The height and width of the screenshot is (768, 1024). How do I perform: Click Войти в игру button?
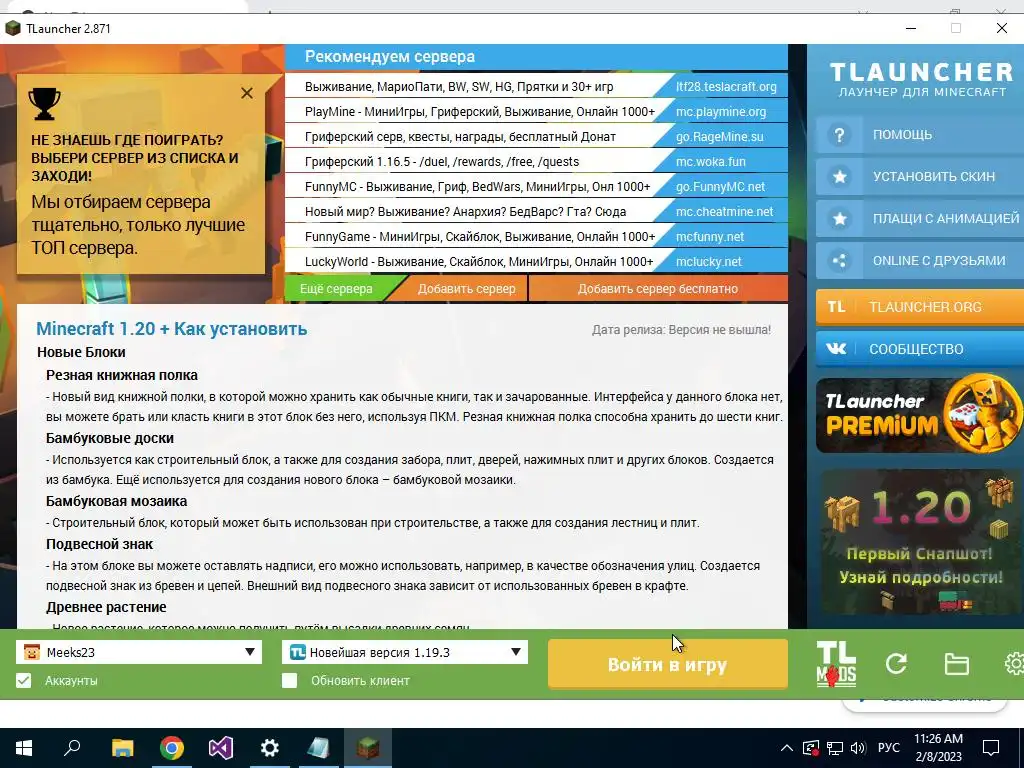coord(667,664)
